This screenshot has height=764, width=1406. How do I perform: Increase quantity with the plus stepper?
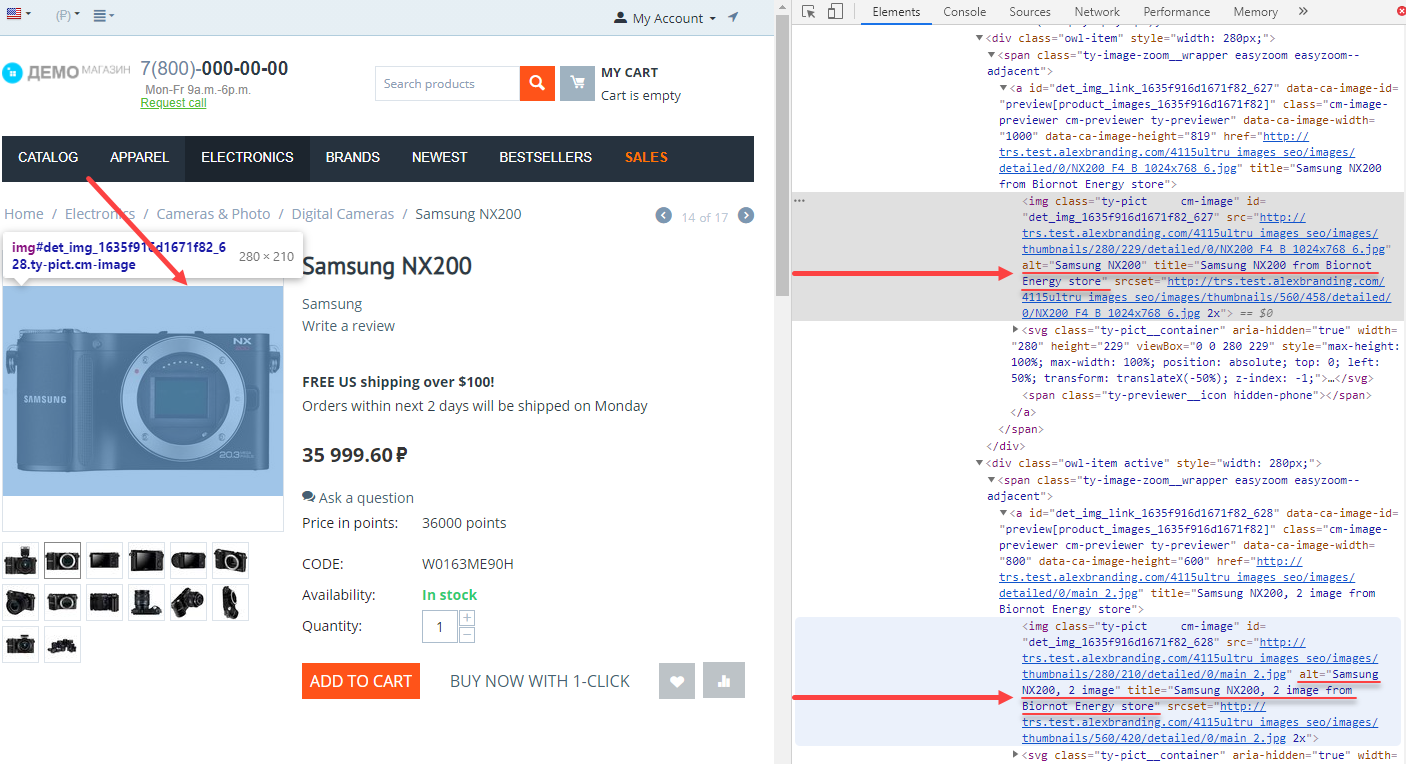pos(467,619)
